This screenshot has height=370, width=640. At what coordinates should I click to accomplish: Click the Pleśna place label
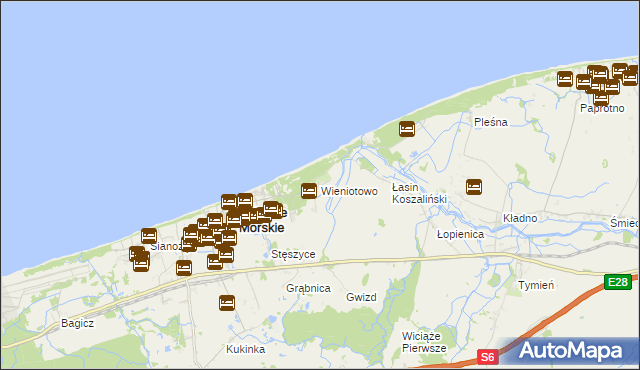tap(491, 122)
